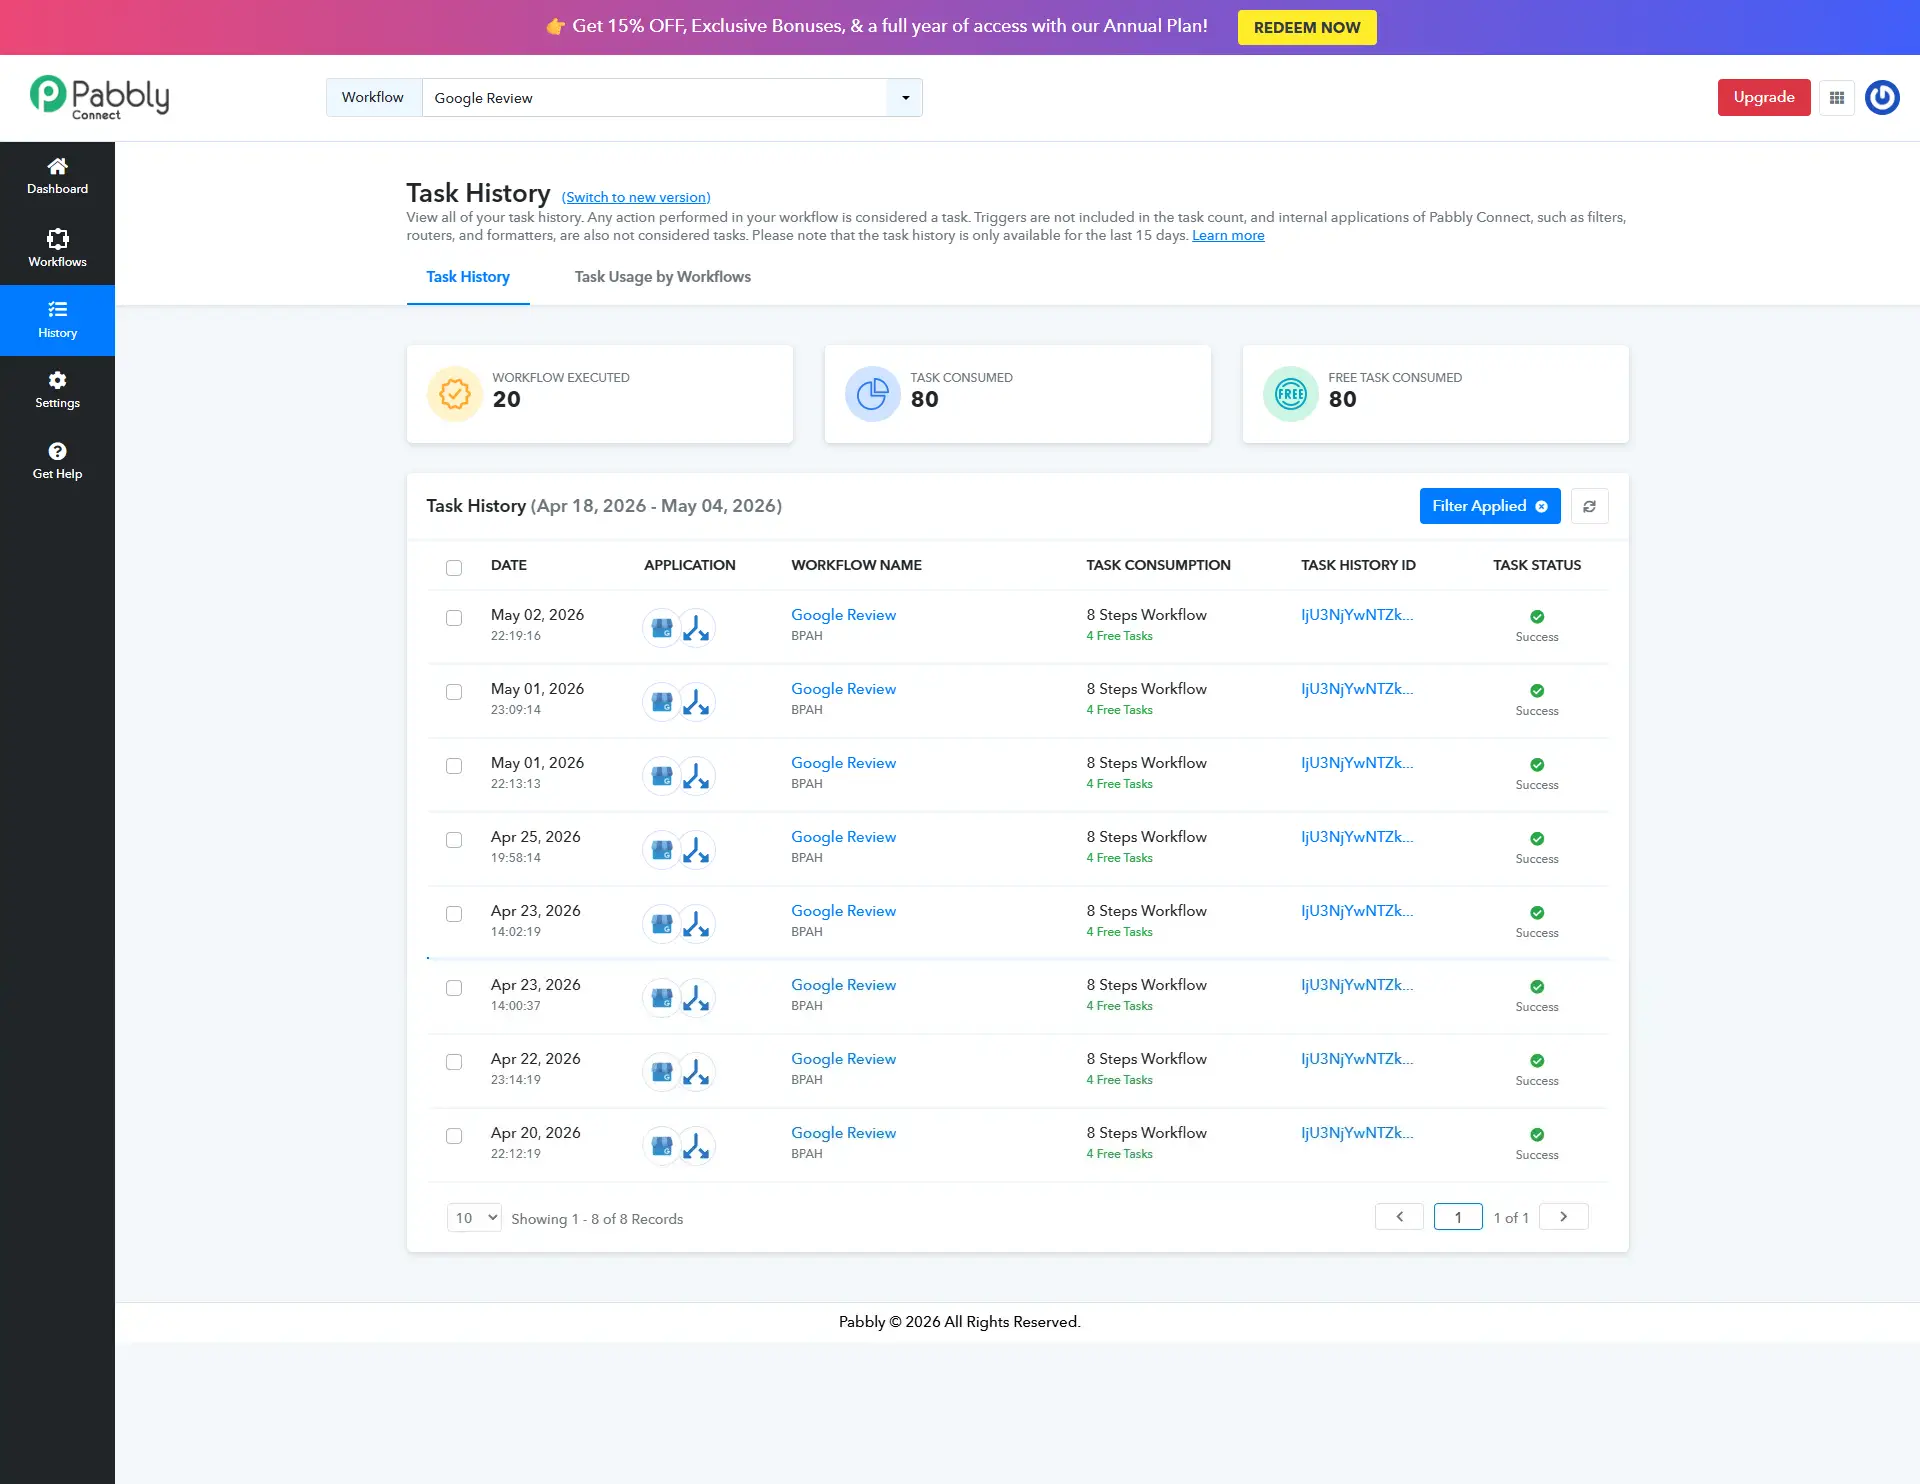Go to the next page arrow
Screen dimensions: 1920x1484
(1564, 1217)
